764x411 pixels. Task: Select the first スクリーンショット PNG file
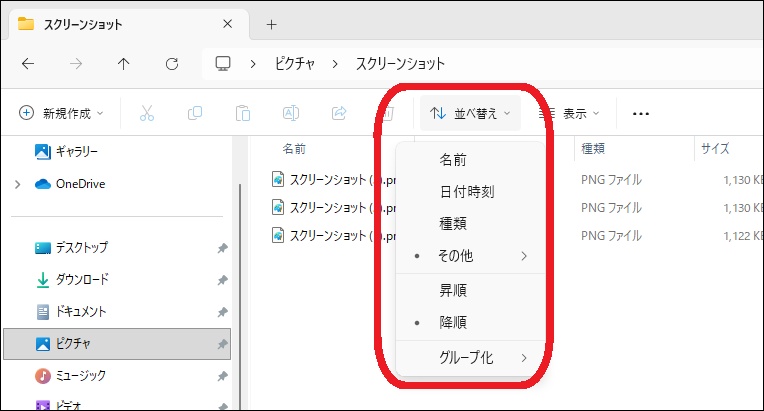click(x=334, y=180)
